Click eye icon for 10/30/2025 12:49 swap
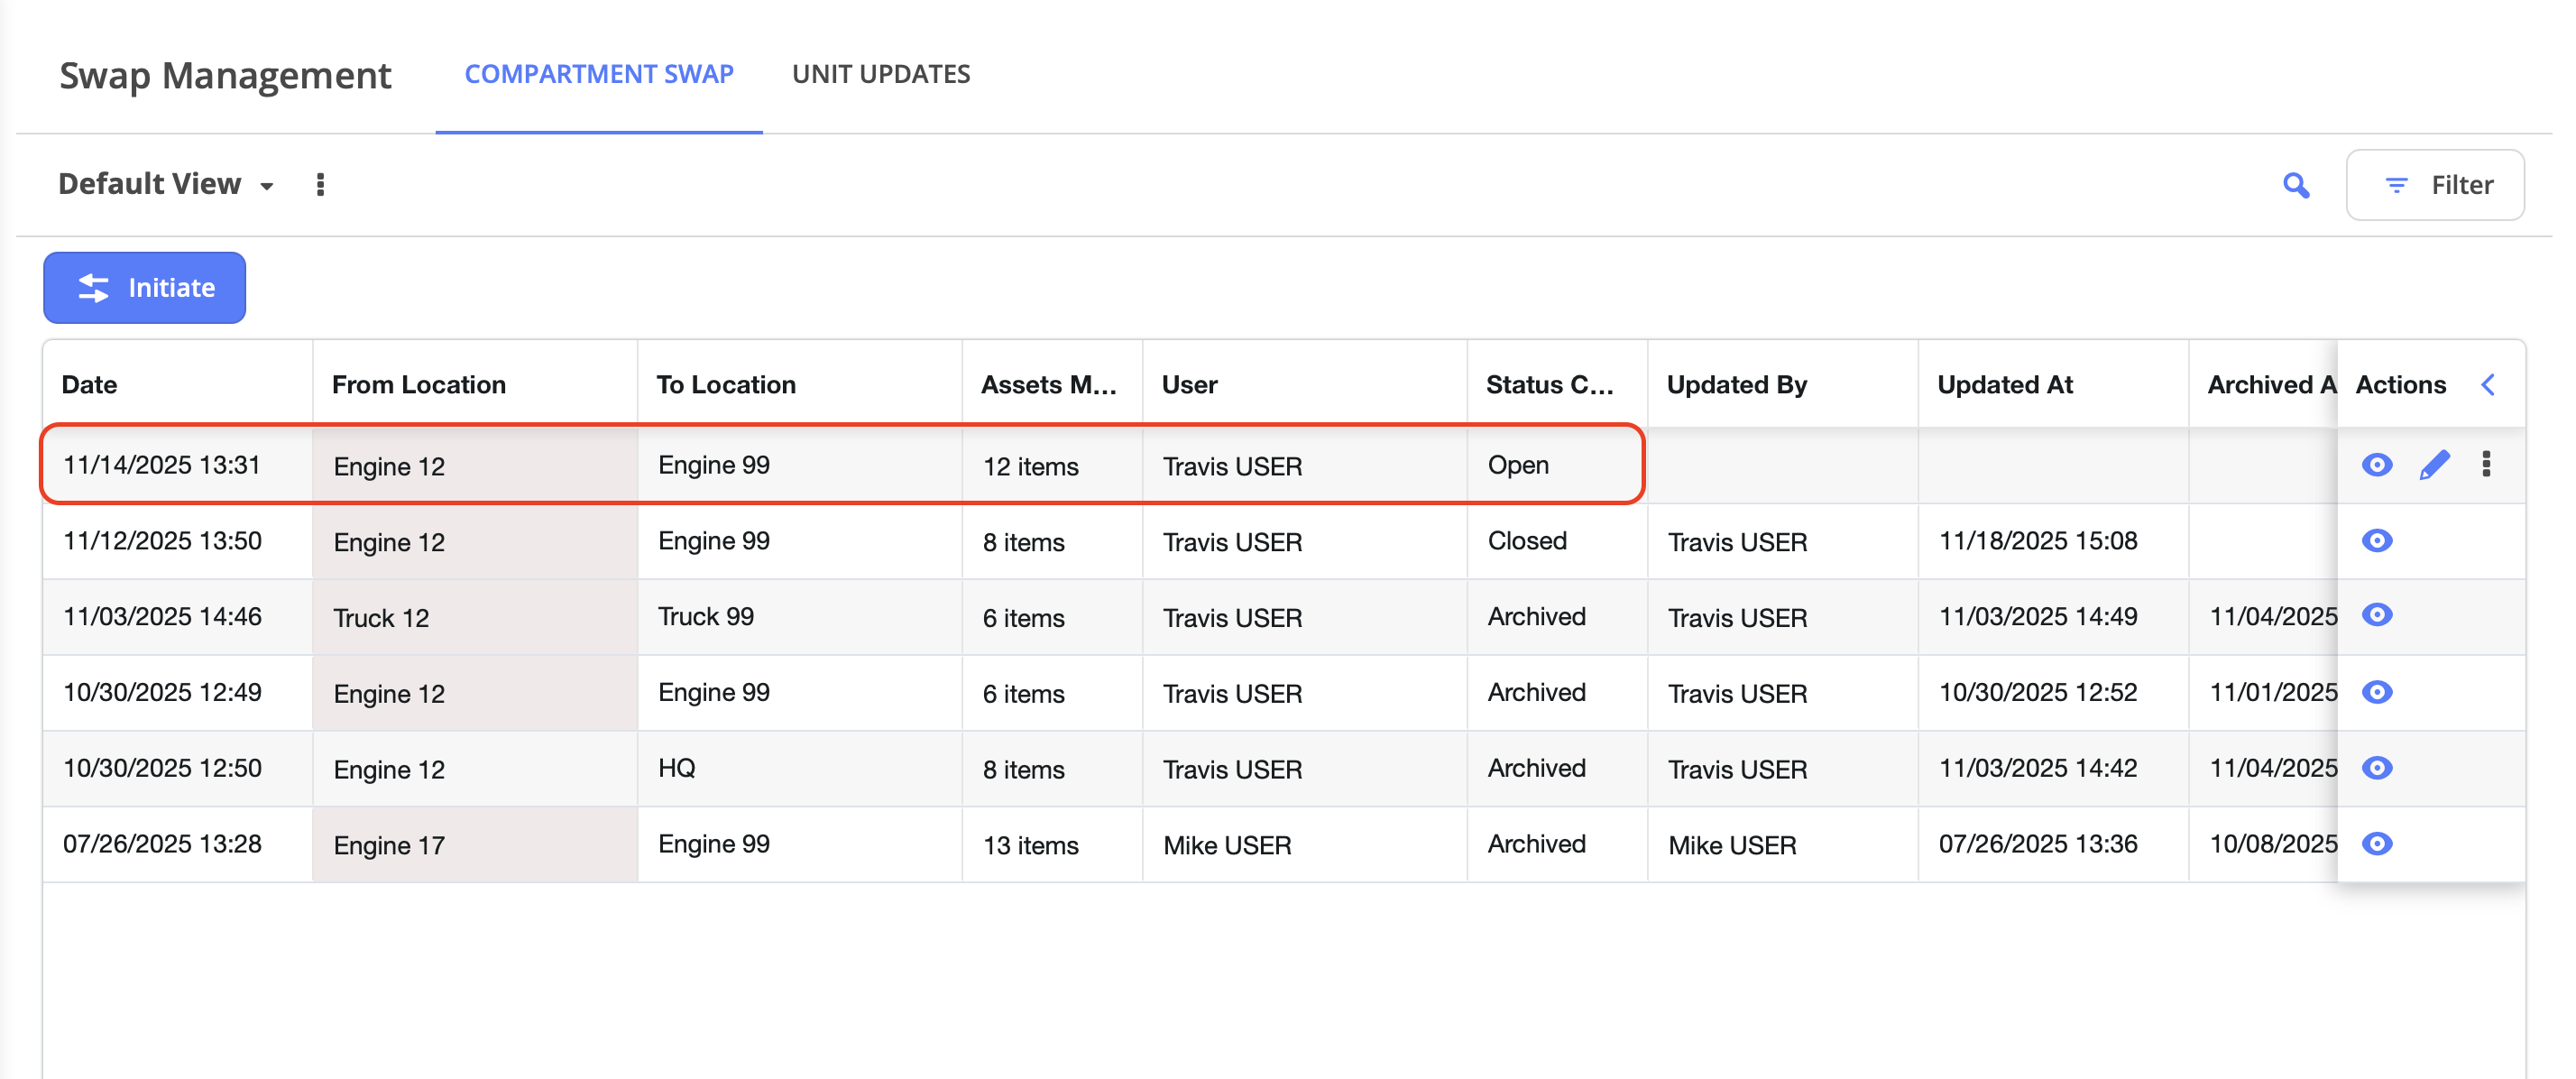Image resolution: width=2576 pixels, height=1079 pixels. tap(2376, 692)
